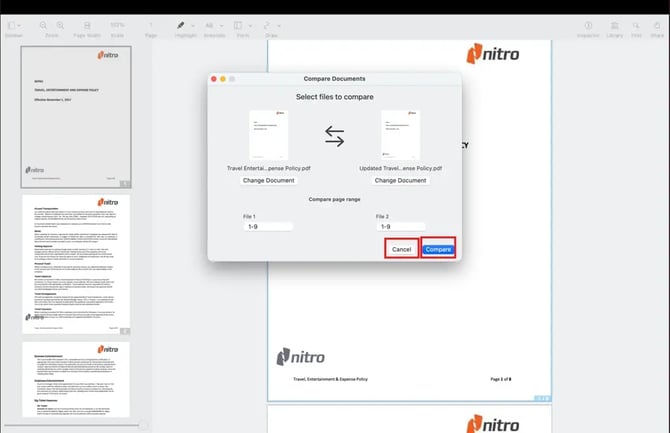Swap the two compared documents
This screenshot has height=433, width=670.
[334, 137]
